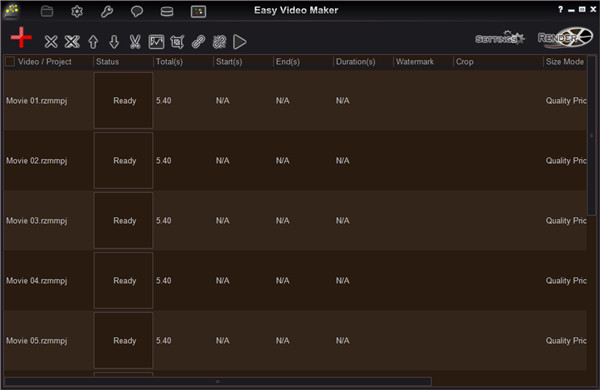Click Ready status thumbnail of Movie 03
This screenshot has height=390, width=600.
pos(123,220)
